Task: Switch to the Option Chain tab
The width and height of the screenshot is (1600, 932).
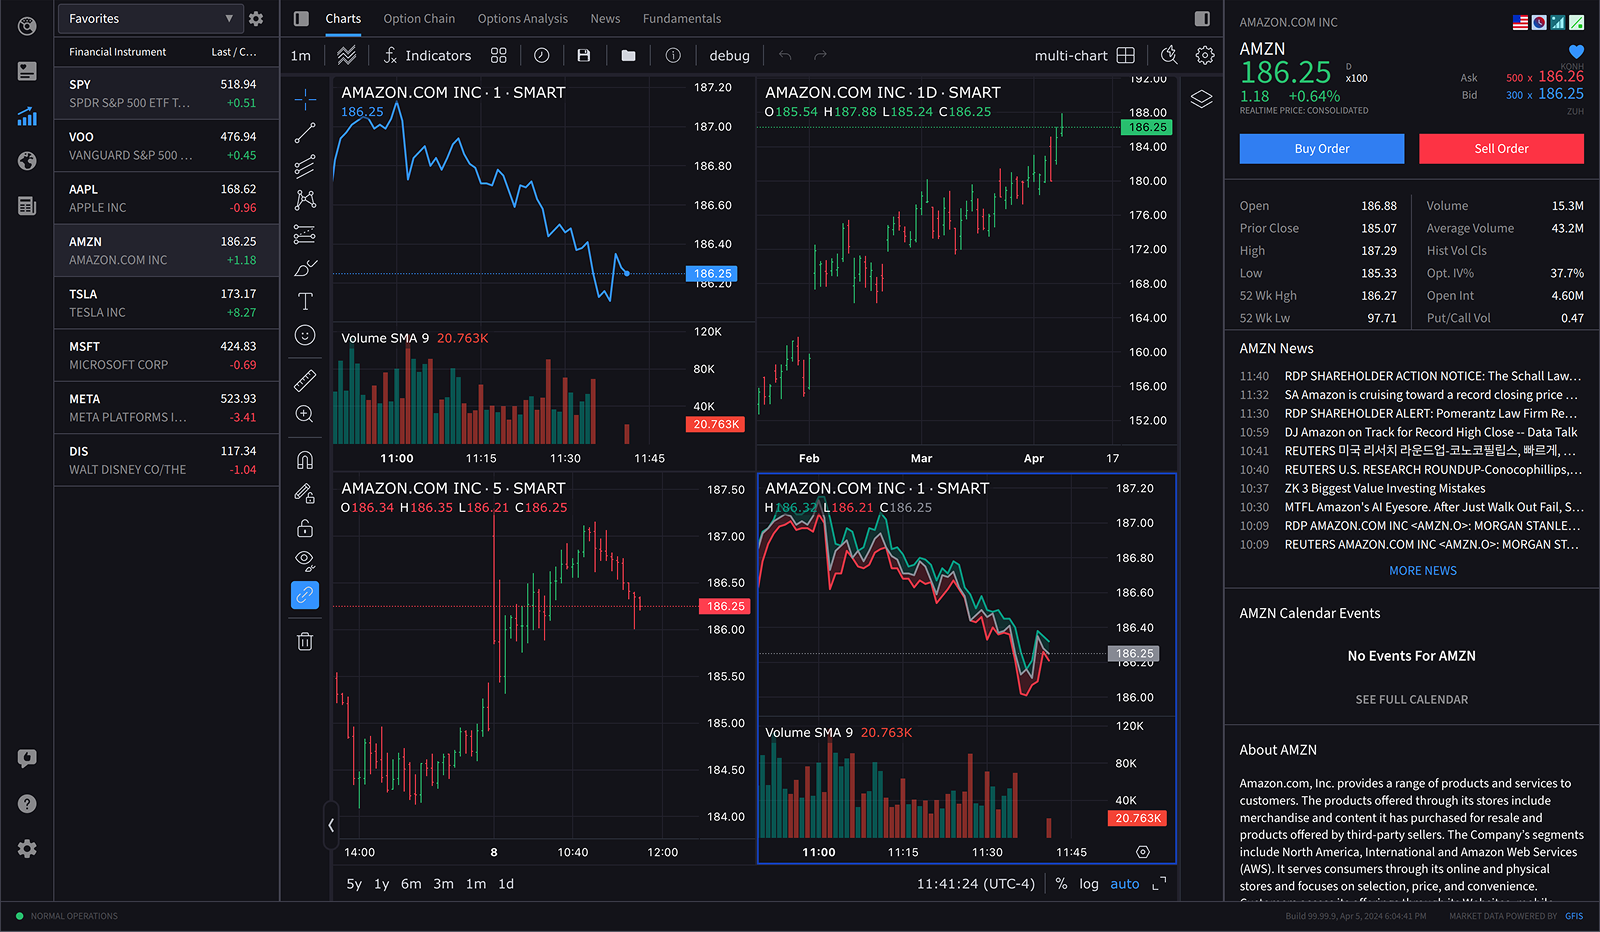Action: pos(419,19)
